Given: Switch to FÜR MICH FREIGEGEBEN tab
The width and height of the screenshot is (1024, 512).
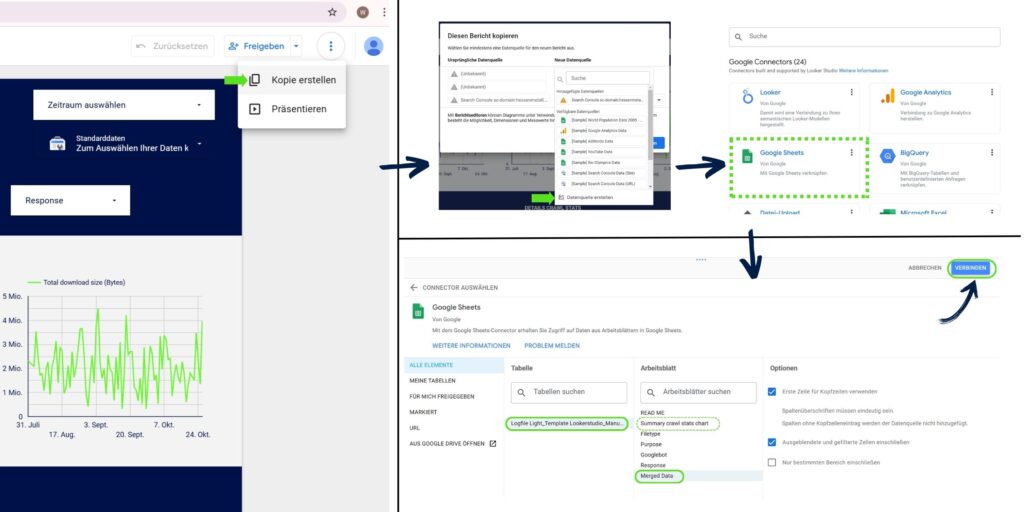Looking at the screenshot, I should pos(454,396).
